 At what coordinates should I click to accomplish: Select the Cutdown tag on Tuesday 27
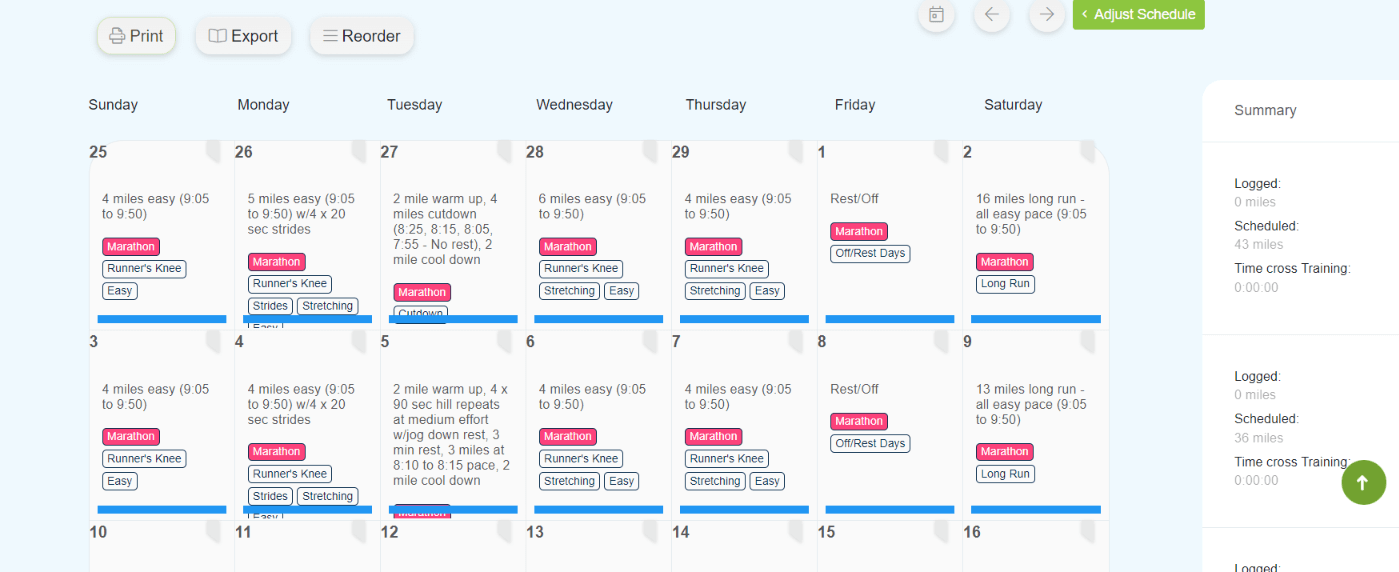420,313
